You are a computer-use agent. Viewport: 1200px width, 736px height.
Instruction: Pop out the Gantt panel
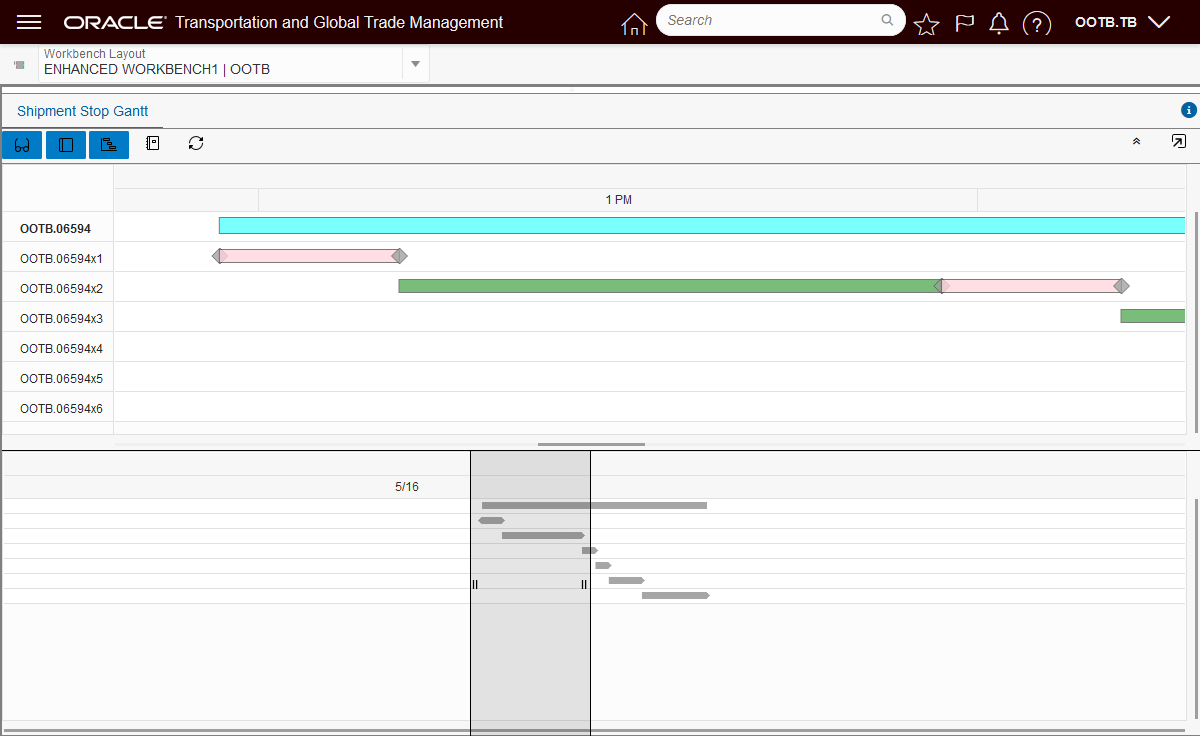pos(1179,142)
